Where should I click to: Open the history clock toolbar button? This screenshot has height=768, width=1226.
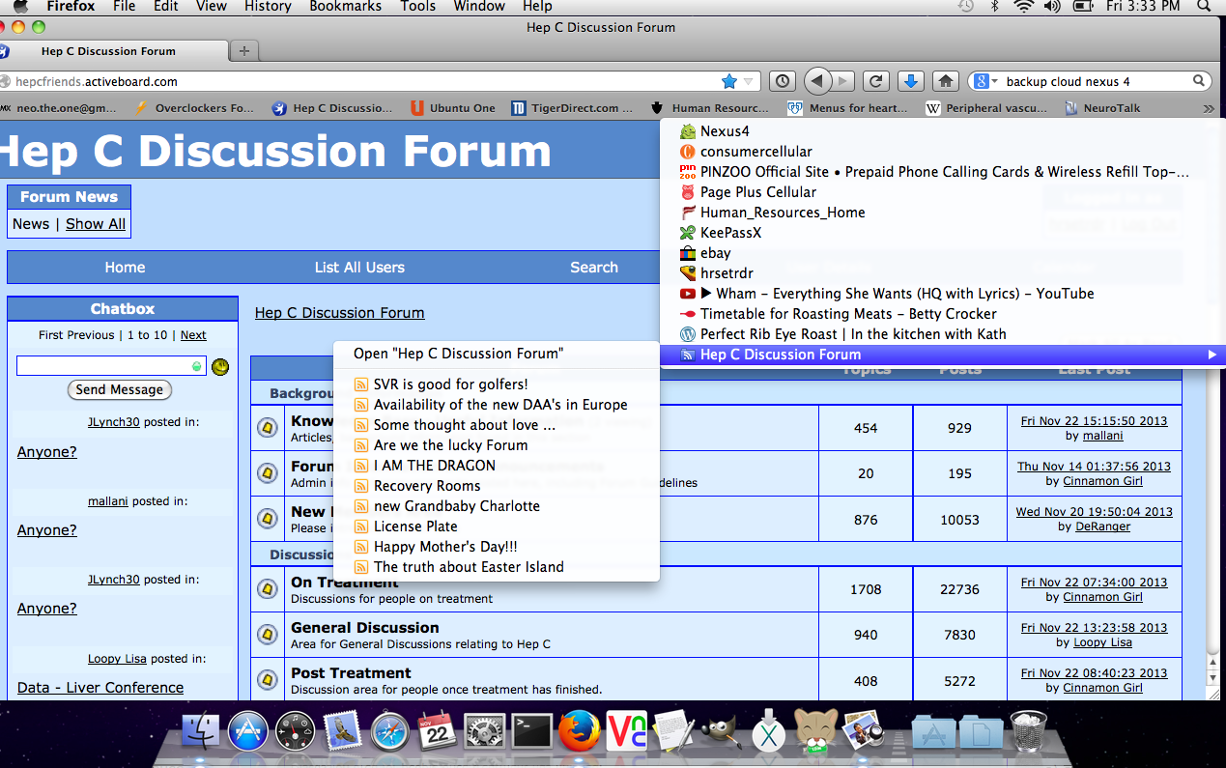[782, 81]
